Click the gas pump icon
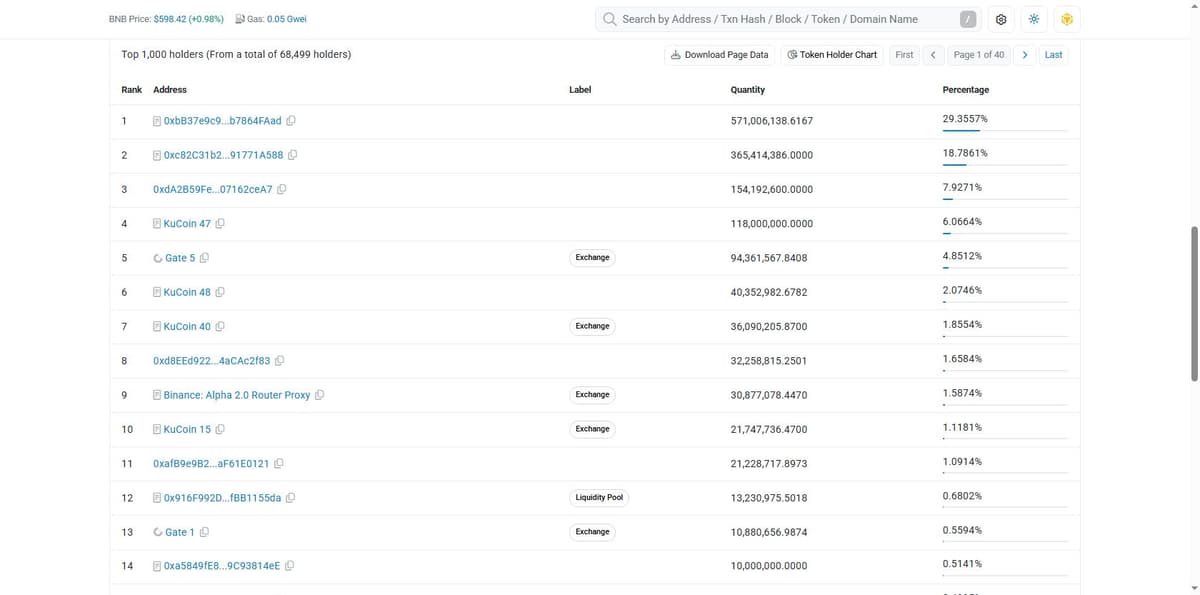The height and width of the screenshot is (595, 1200). coord(239,19)
